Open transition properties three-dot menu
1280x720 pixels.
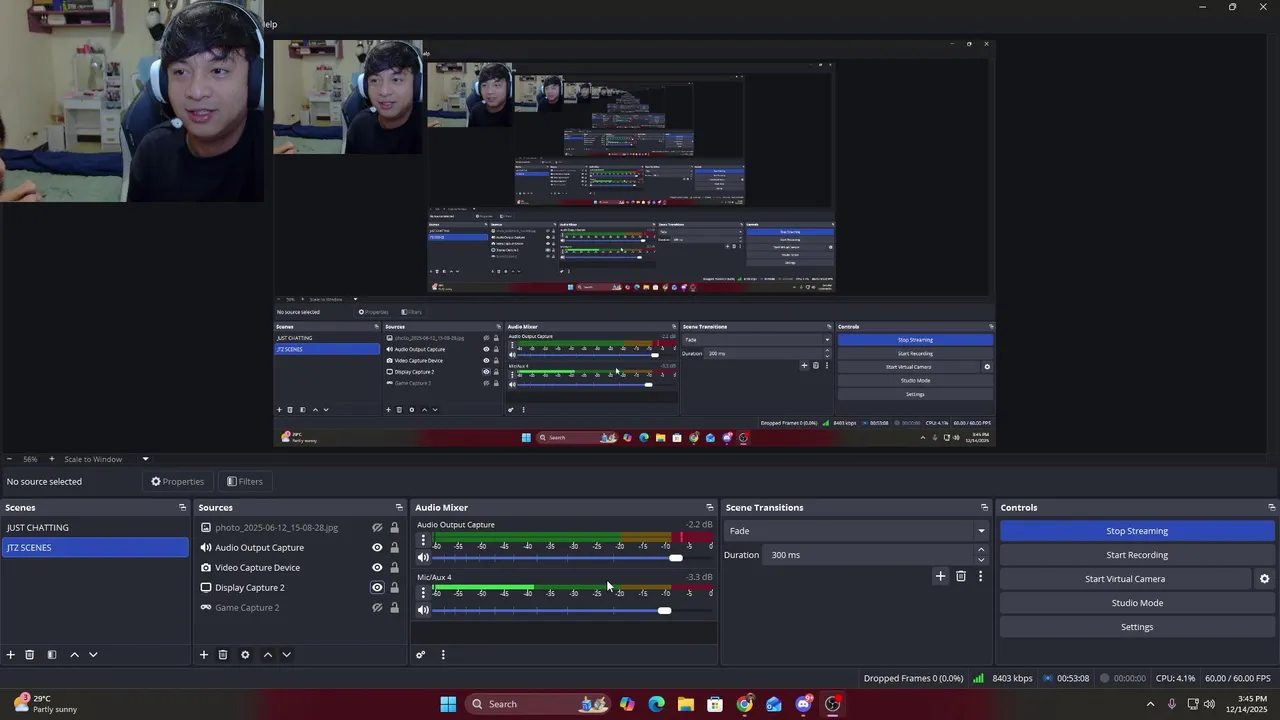(980, 576)
